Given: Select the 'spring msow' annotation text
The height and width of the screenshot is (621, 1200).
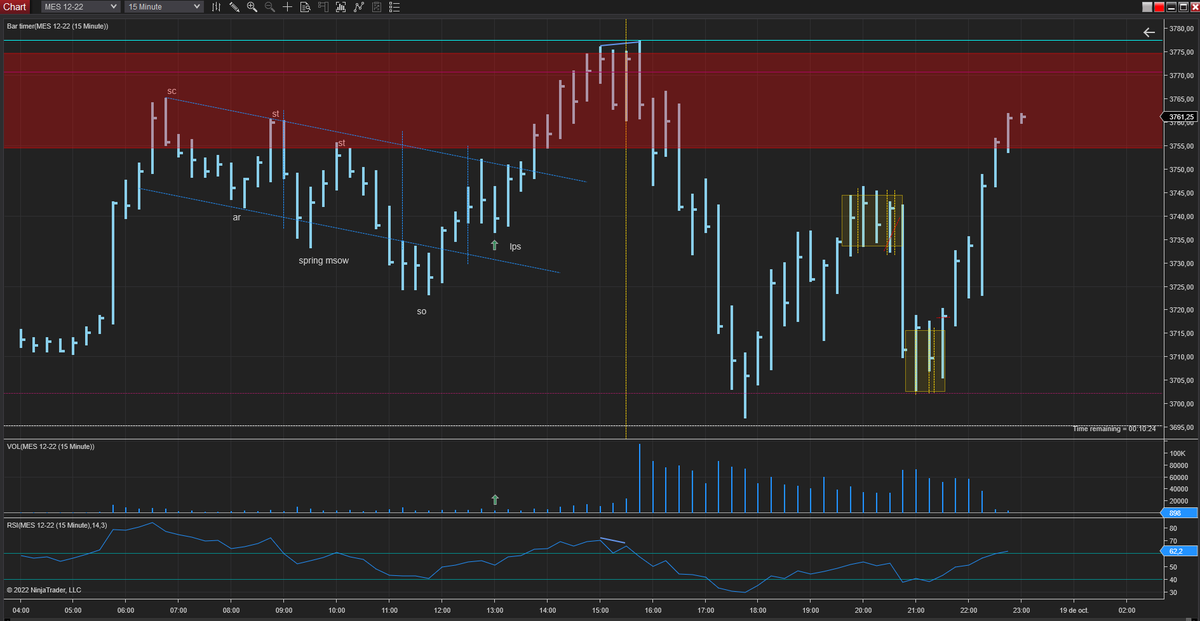Looking at the screenshot, I should (x=324, y=260).
